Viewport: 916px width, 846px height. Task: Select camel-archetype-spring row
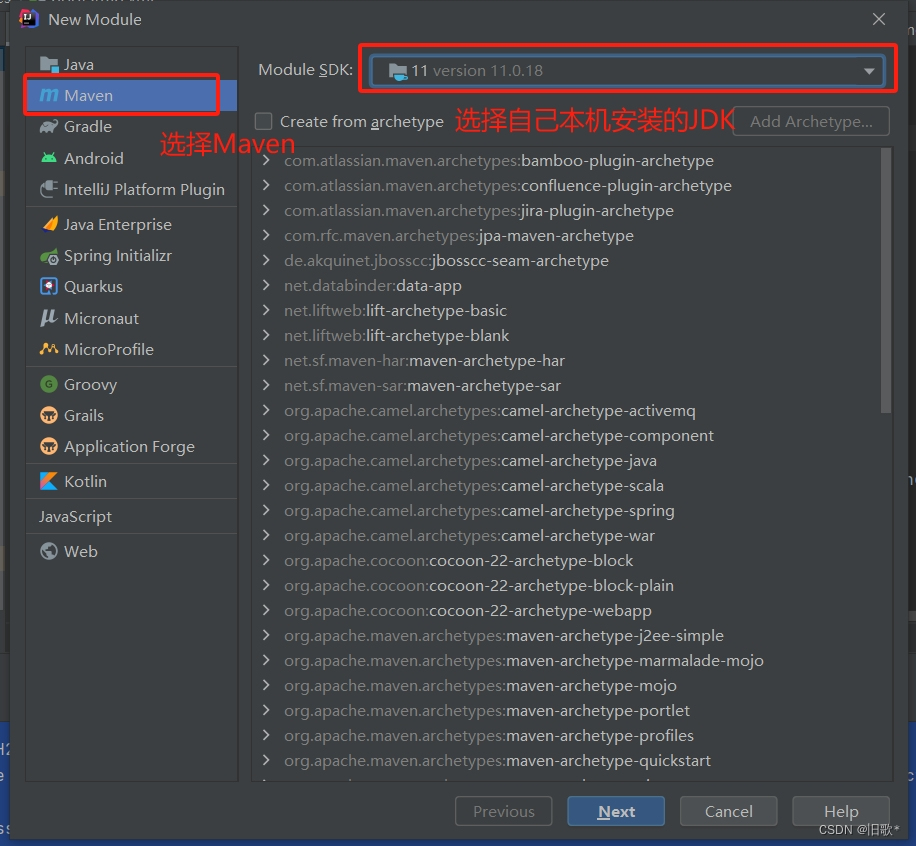tap(567, 511)
